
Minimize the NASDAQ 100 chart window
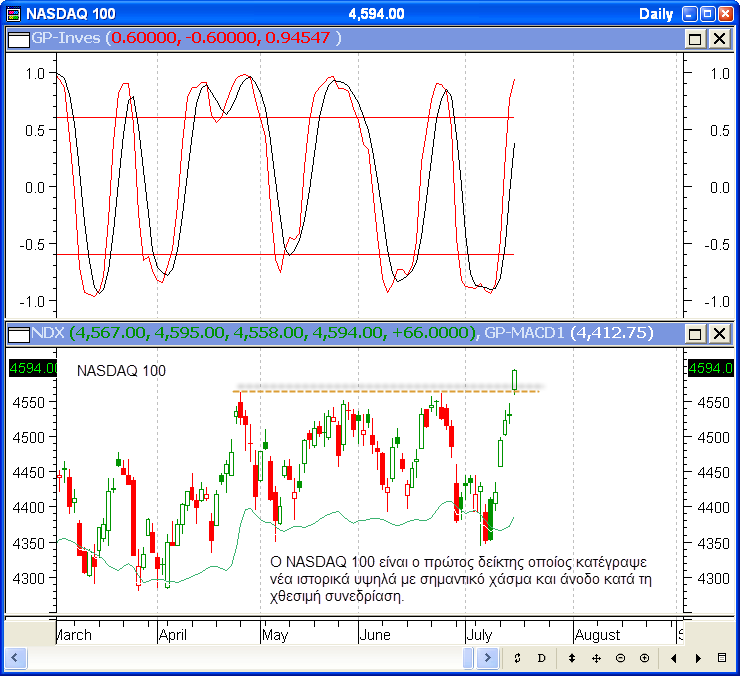tap(689, 14)
